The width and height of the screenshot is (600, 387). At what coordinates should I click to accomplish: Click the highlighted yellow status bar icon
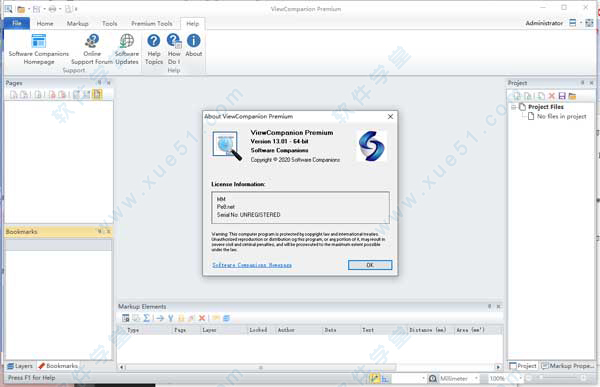pyautogui.click(x=374, y=378)
